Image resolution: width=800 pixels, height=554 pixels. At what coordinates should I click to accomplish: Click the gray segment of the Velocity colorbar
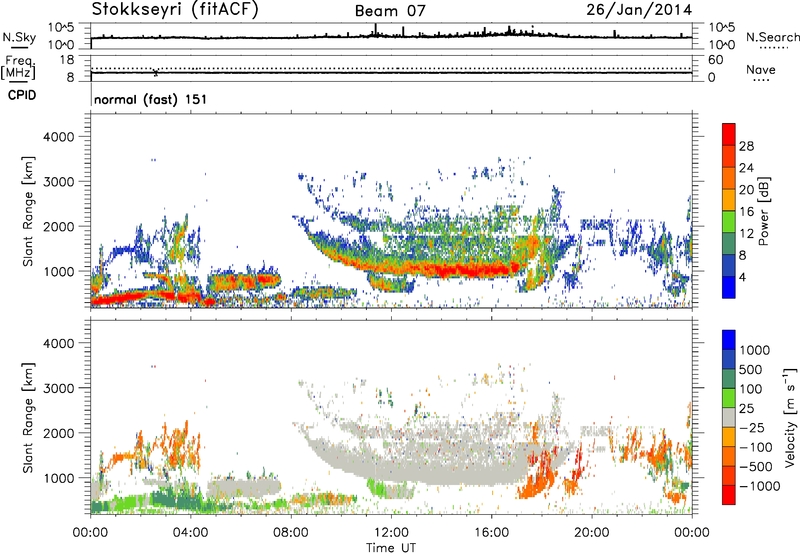pos(728,417)
